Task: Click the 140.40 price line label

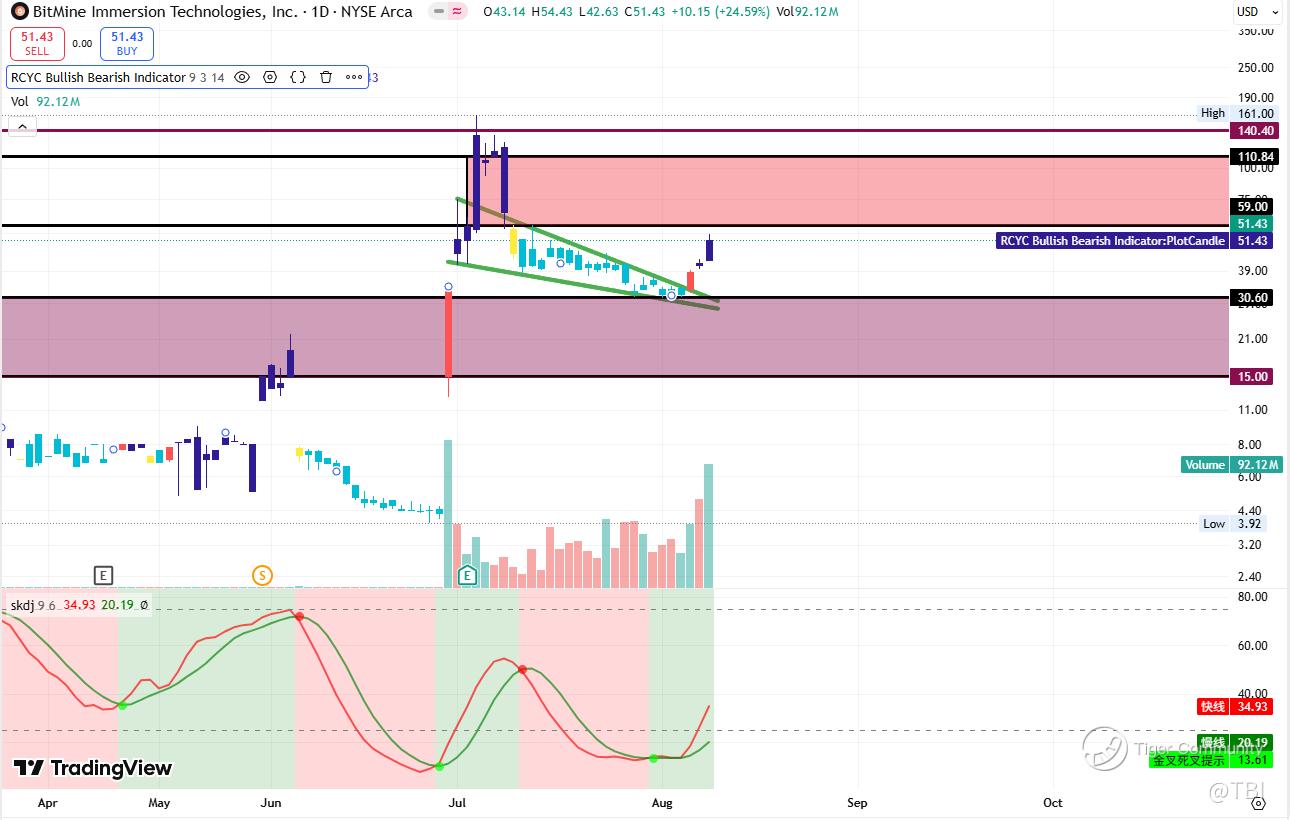Action: point(1254,130)
